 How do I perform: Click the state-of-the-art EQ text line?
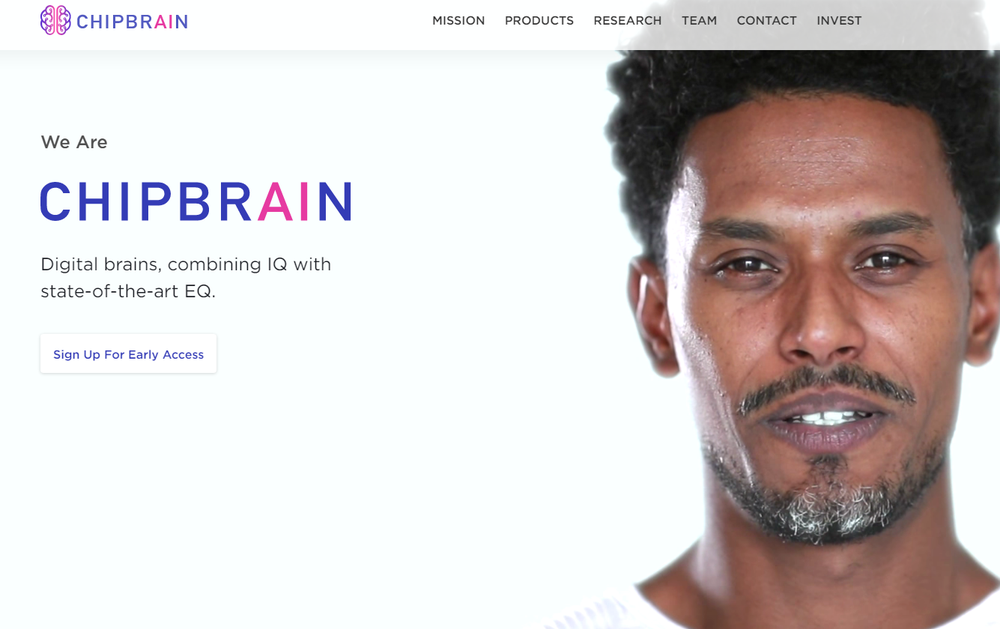pyautogui.click(x=128, y=292)
